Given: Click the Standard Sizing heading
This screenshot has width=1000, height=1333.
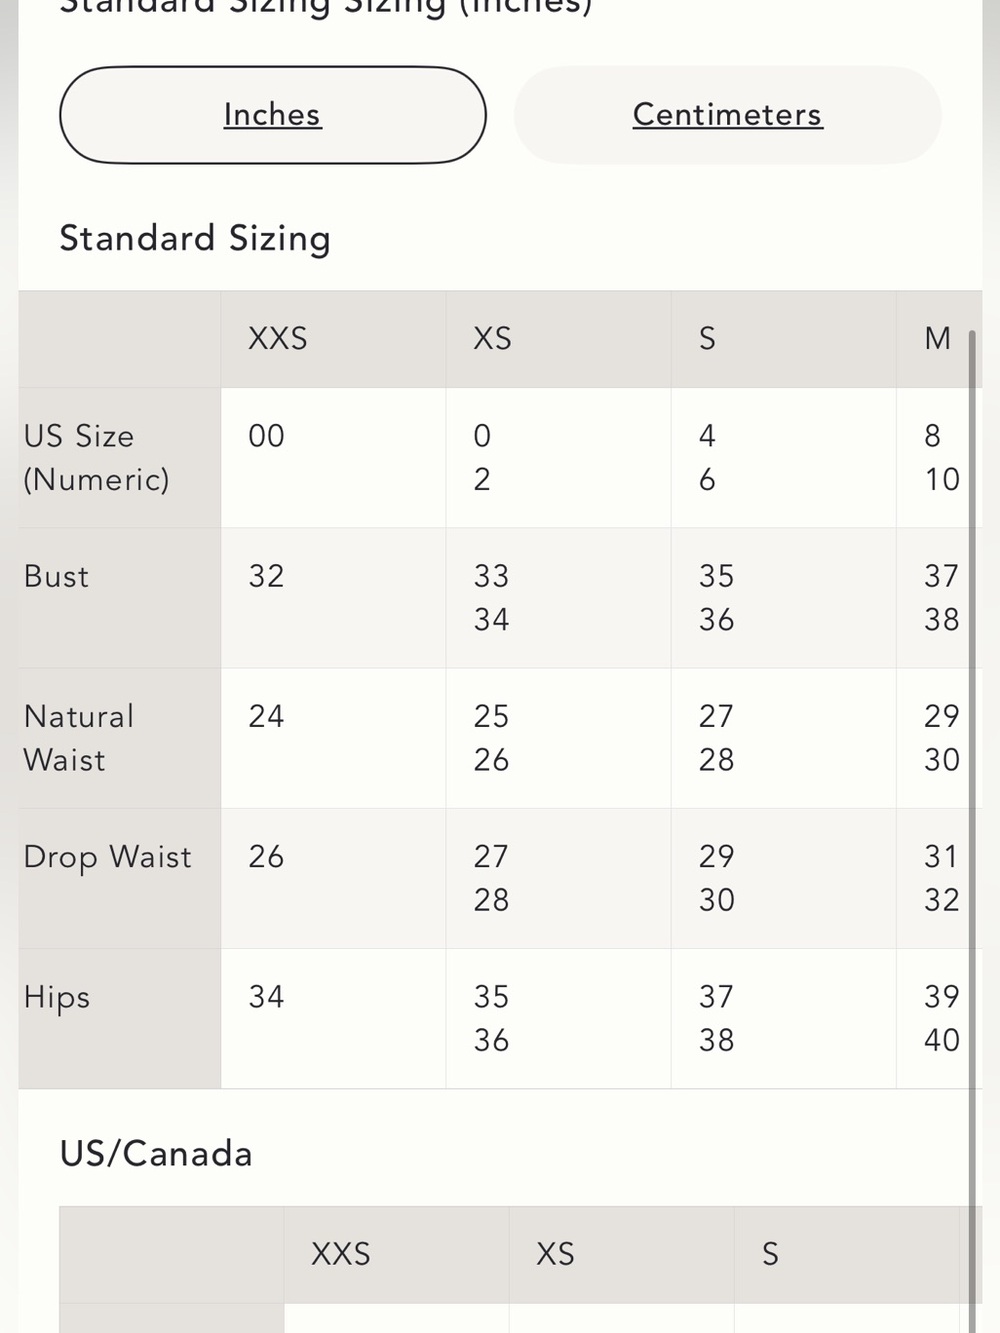Looking at the screenshot, I should click(x=195, y=239).
